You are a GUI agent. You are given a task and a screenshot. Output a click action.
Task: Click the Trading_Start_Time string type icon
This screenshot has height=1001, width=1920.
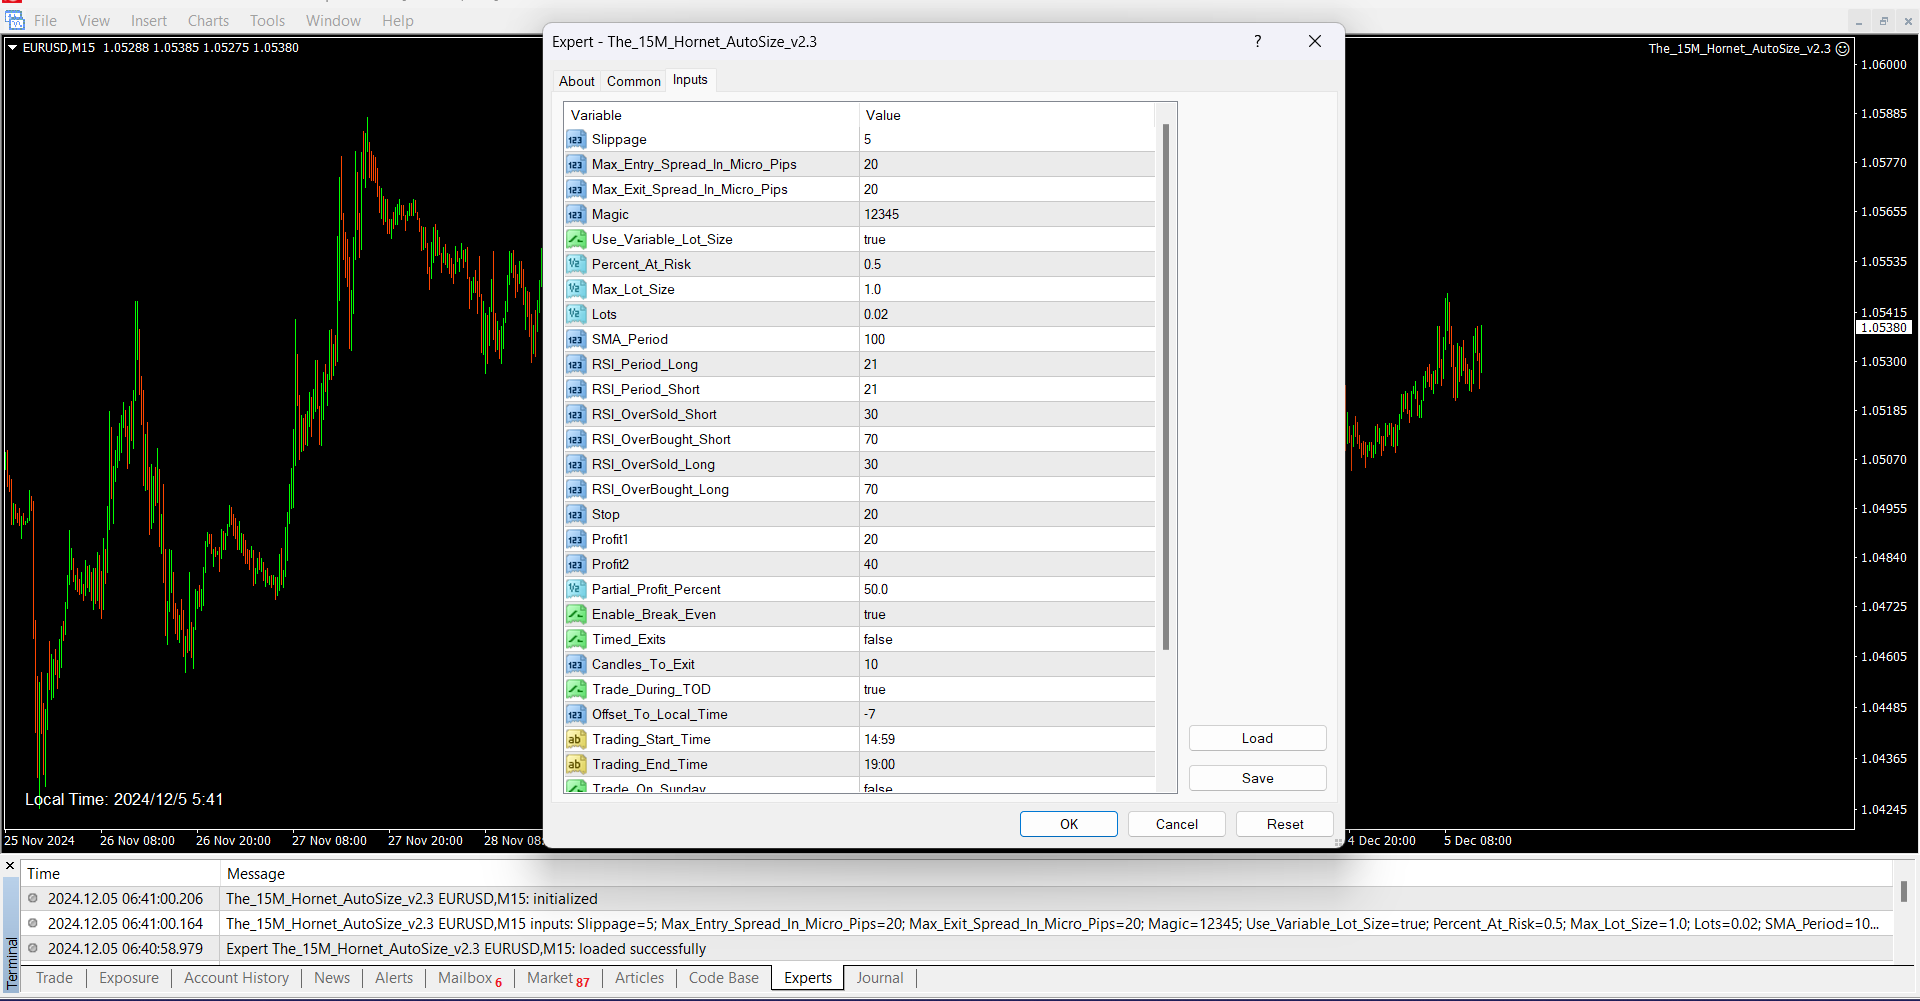click(x=576, y=740)
